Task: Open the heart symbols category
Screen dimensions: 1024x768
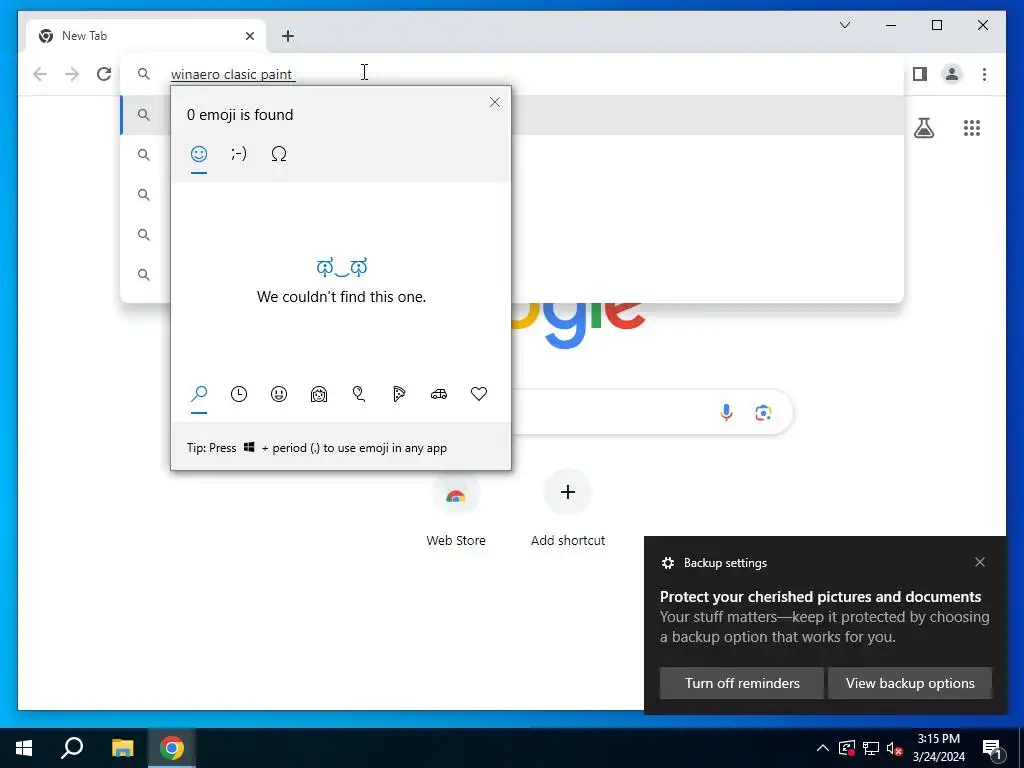Action: (x=479, y=394)
